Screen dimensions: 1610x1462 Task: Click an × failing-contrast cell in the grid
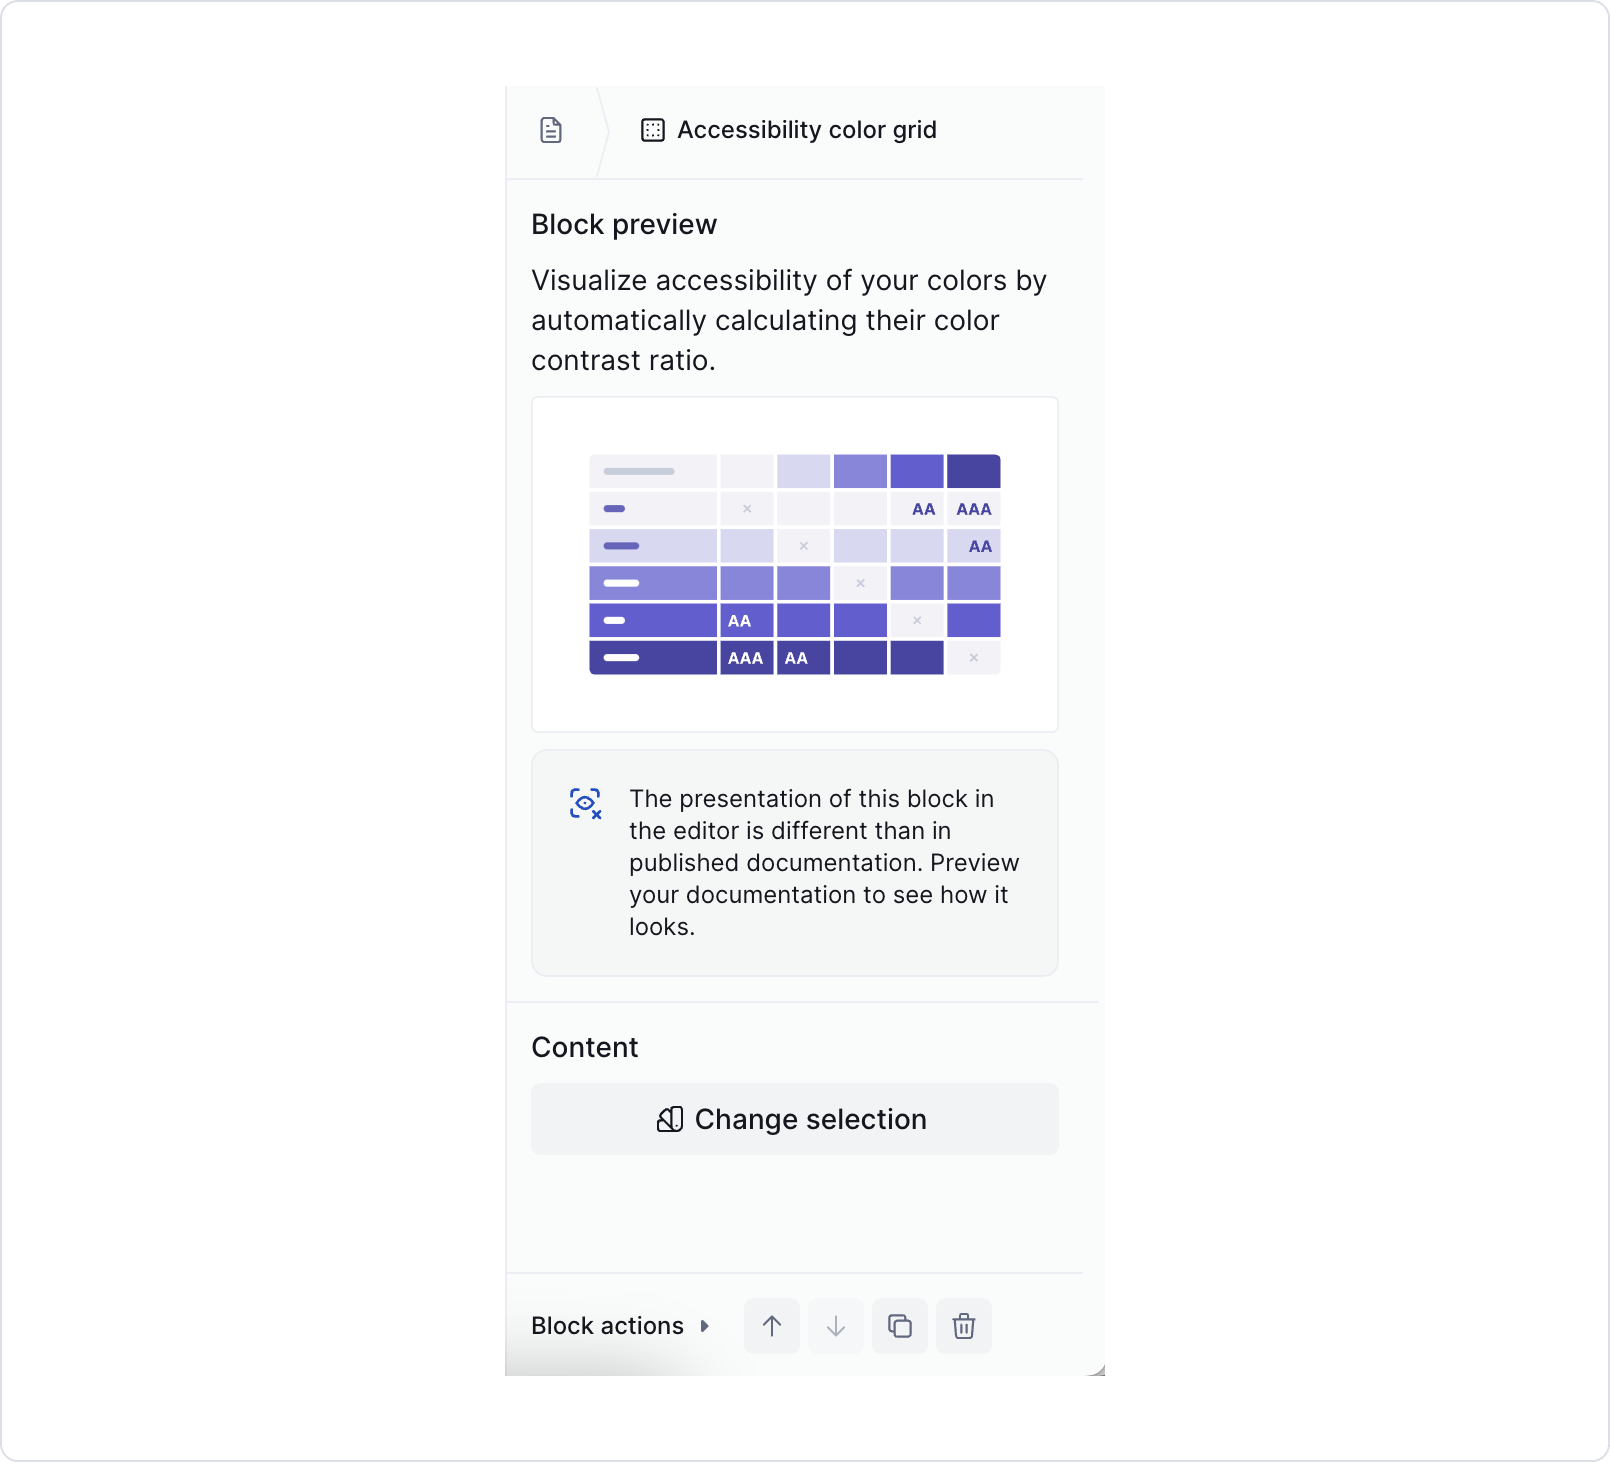(x=745, y=508)
